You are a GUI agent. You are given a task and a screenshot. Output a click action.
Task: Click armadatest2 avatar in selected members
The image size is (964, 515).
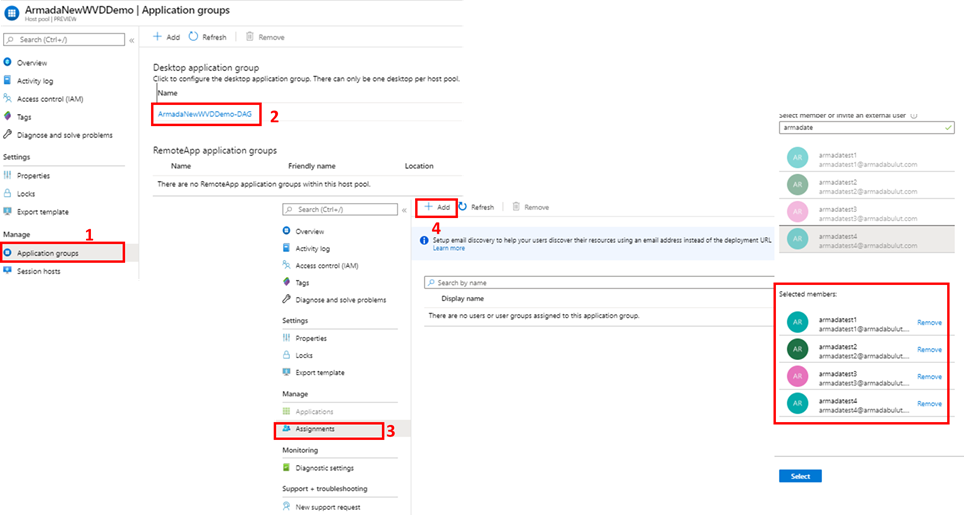[797, 349]
